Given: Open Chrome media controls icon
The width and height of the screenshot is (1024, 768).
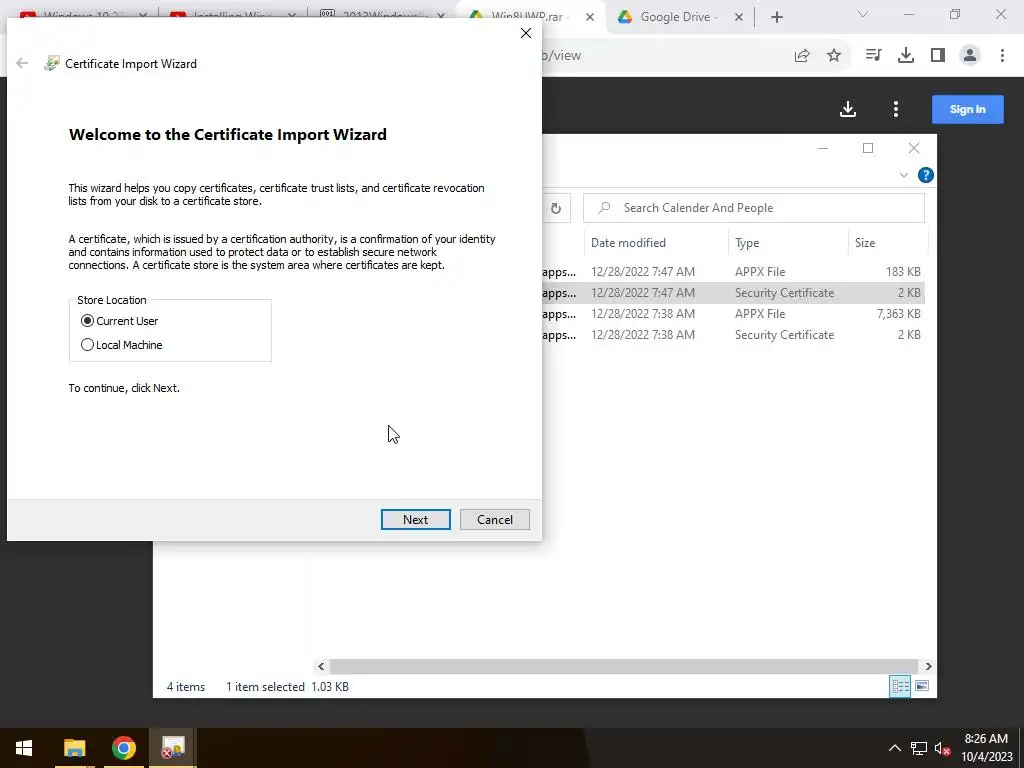Looking at the screenshot, I should click(x=873, y=56).
